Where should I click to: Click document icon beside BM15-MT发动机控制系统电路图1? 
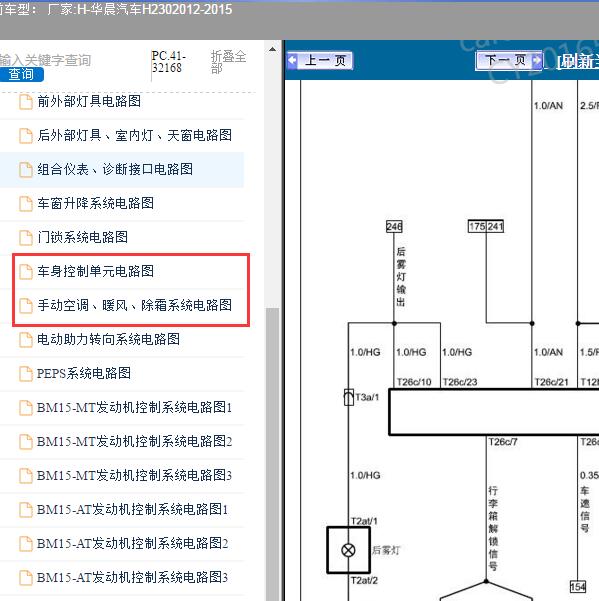click(26, 407)
